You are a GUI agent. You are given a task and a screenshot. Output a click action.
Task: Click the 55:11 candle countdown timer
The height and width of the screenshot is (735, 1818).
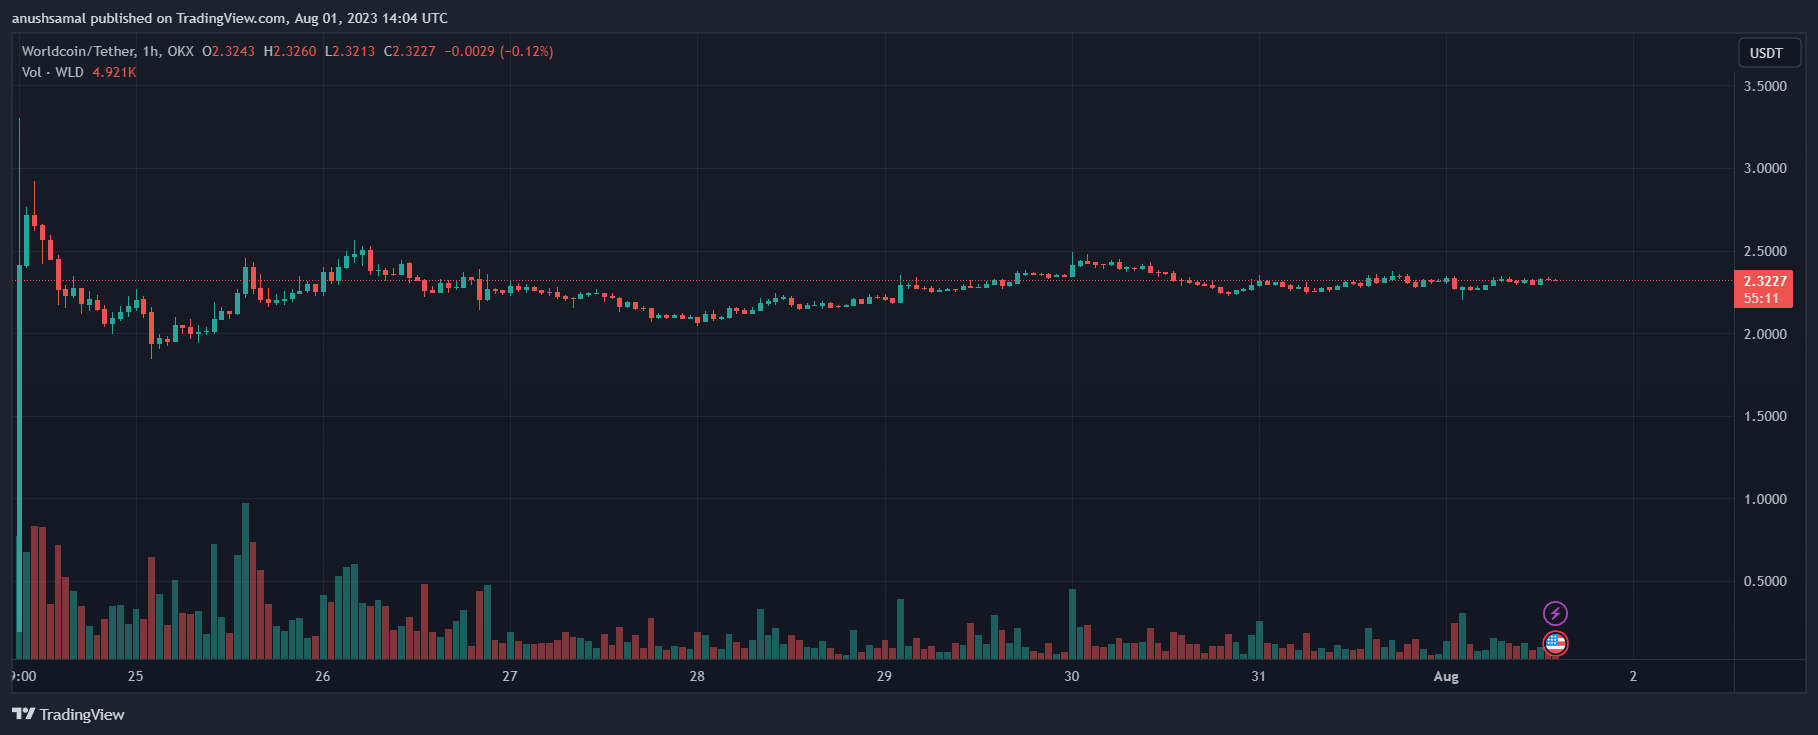point(1761,298)
